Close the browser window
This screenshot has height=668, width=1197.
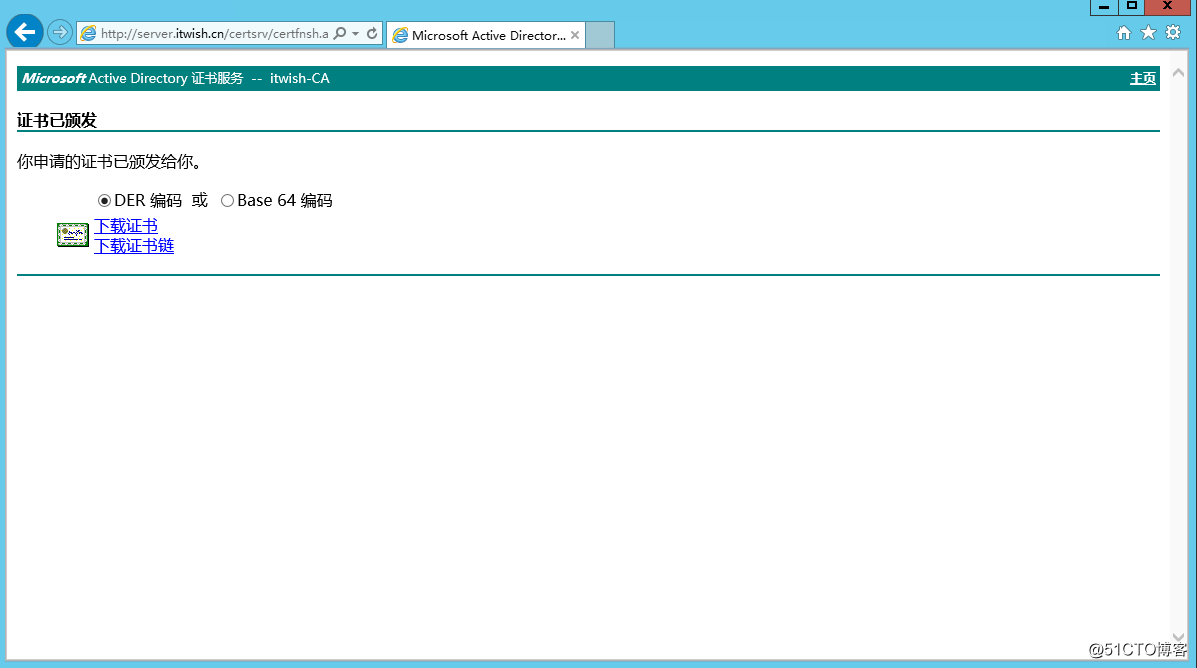pos(1168,7)
